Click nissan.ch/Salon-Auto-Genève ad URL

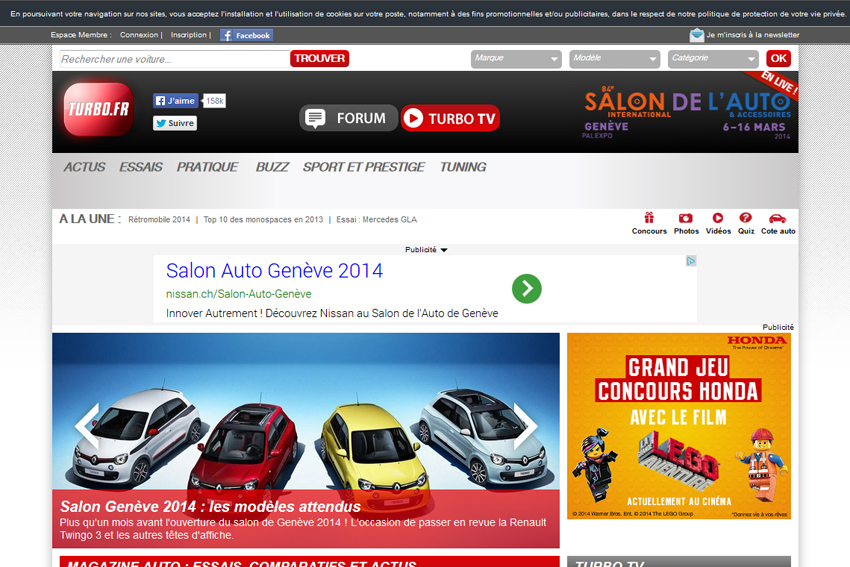coord(239,294)
